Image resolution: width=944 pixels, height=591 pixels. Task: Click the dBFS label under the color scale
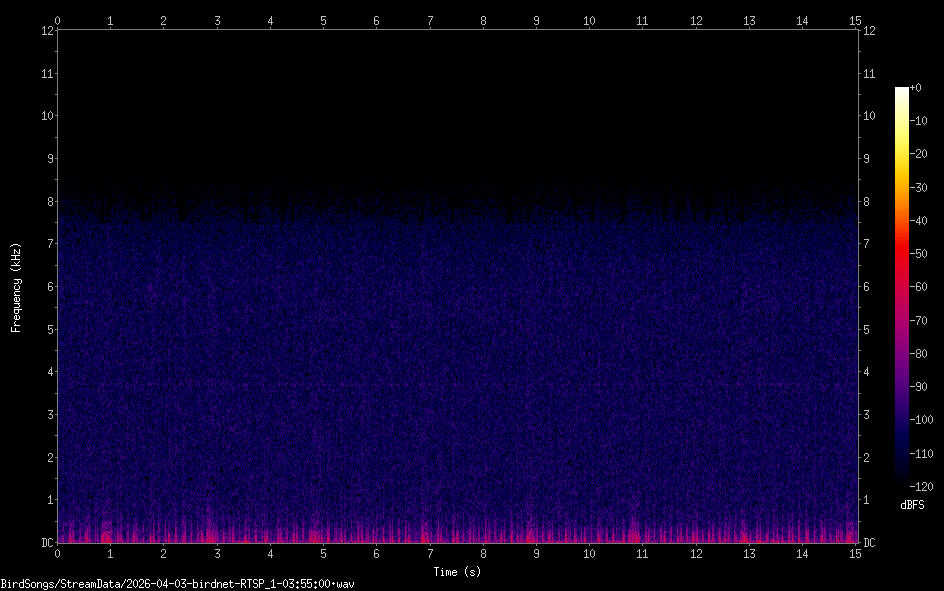[912, 505]
